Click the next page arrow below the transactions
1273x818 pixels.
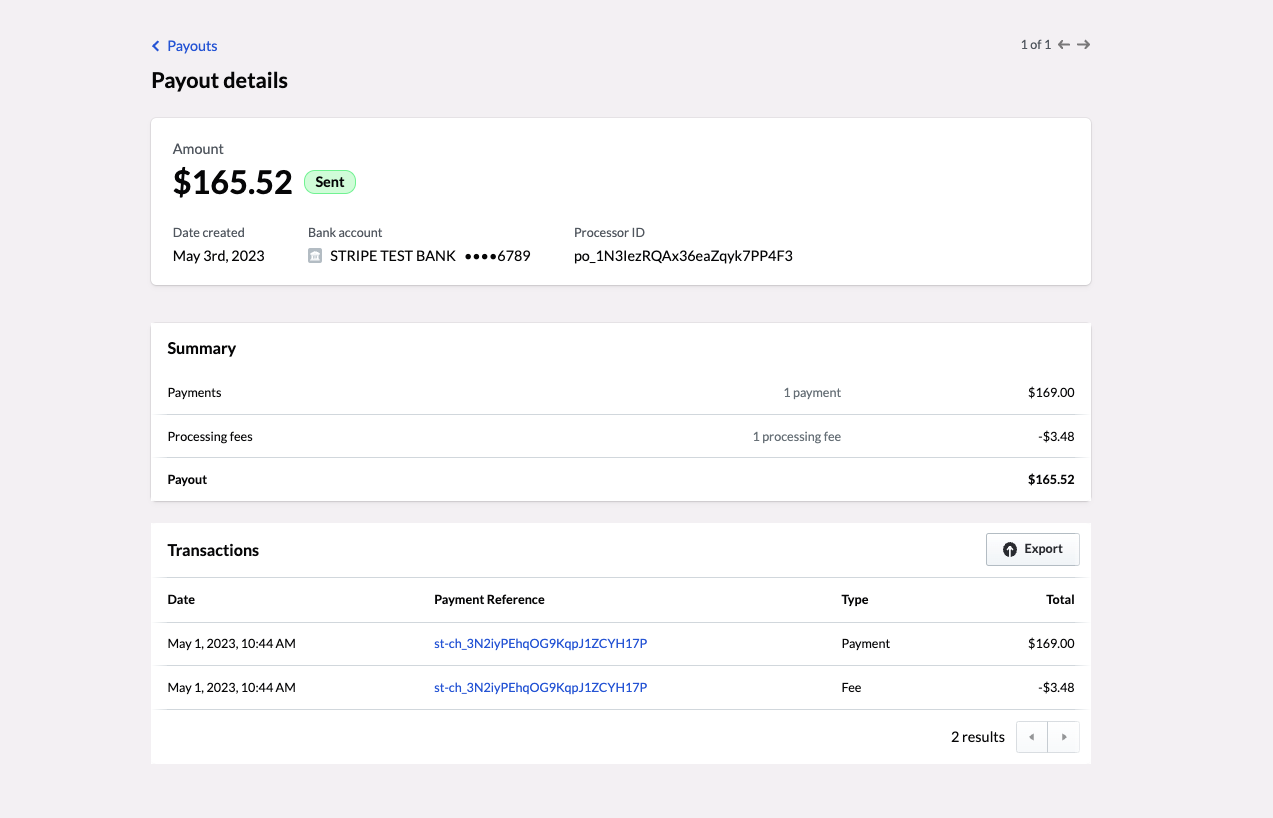point(1063,736)
